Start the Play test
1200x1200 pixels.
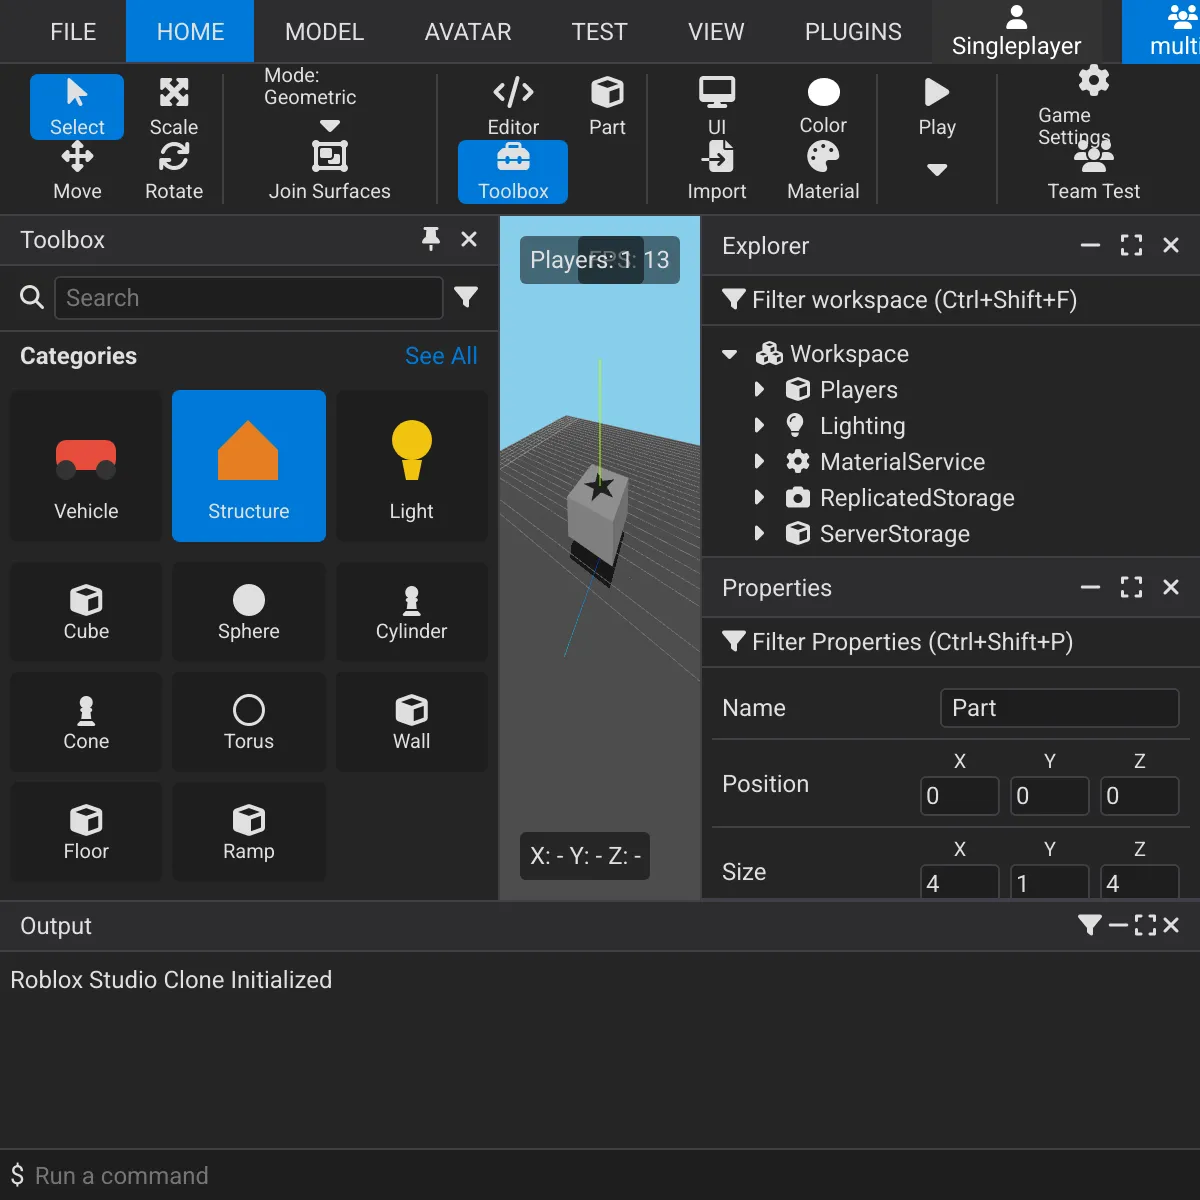pyautogui.click(x=937, y=107)
